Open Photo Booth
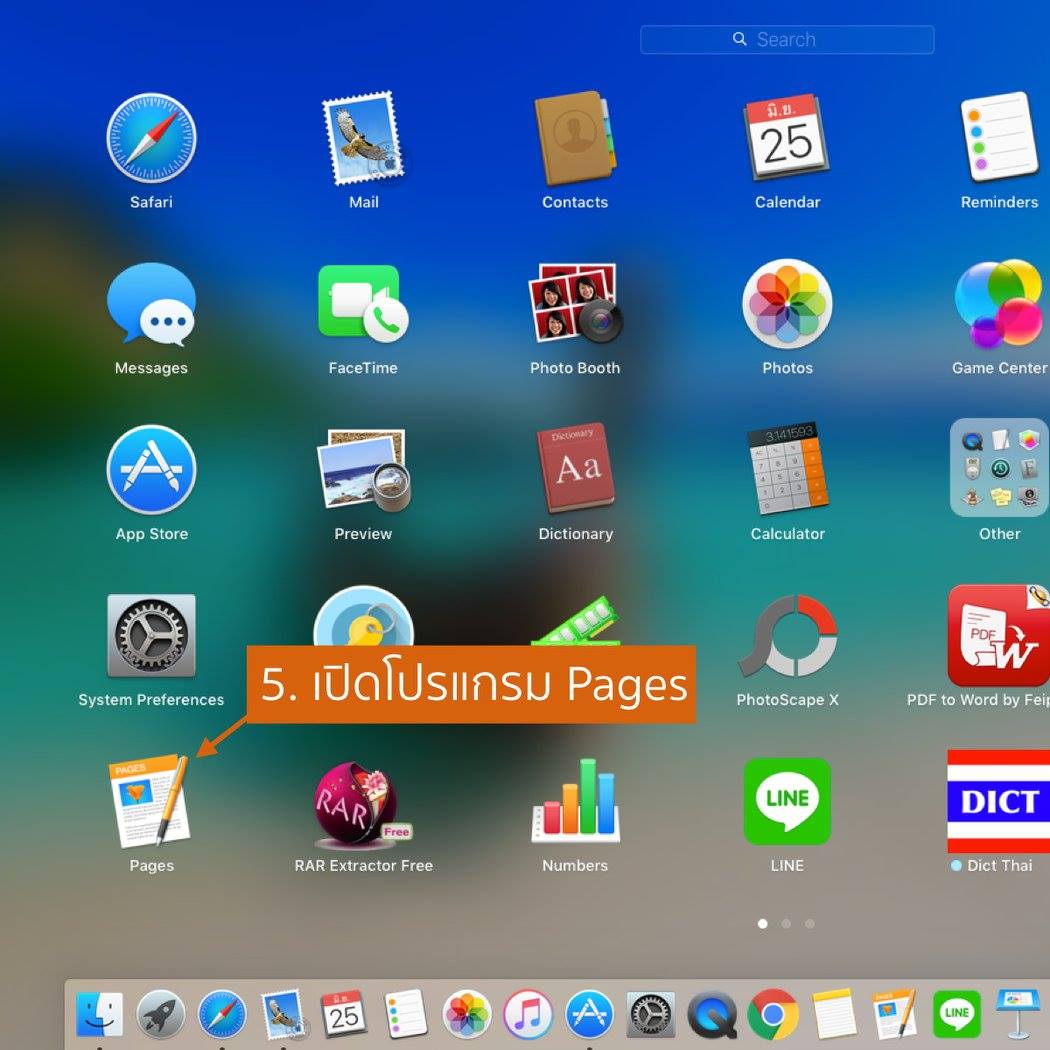This screenshot has width=1050, height=1050. [x=575, y=303]
